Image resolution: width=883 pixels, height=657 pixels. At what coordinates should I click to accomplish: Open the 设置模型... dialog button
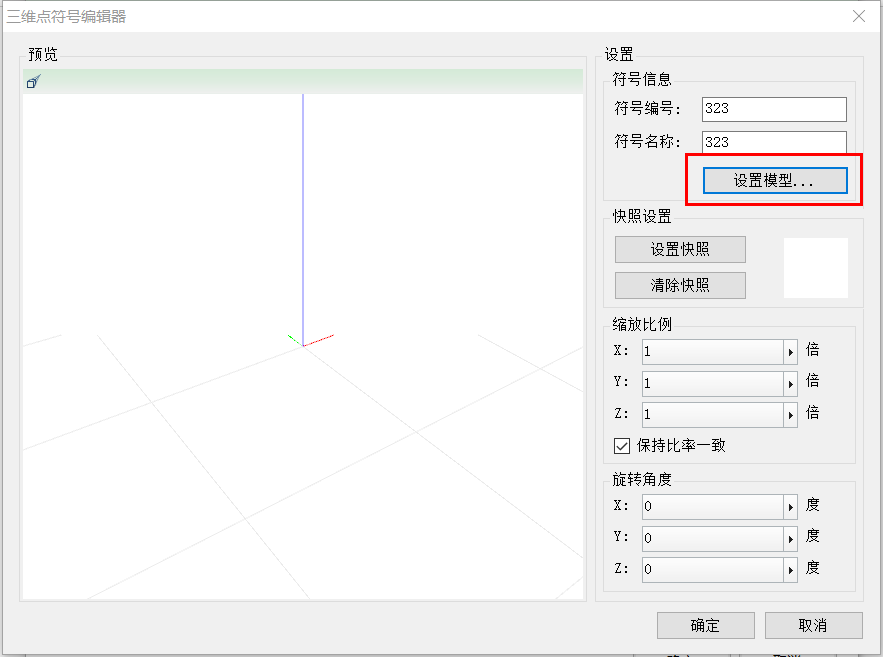pyautogui.click(x=775, y=181)
